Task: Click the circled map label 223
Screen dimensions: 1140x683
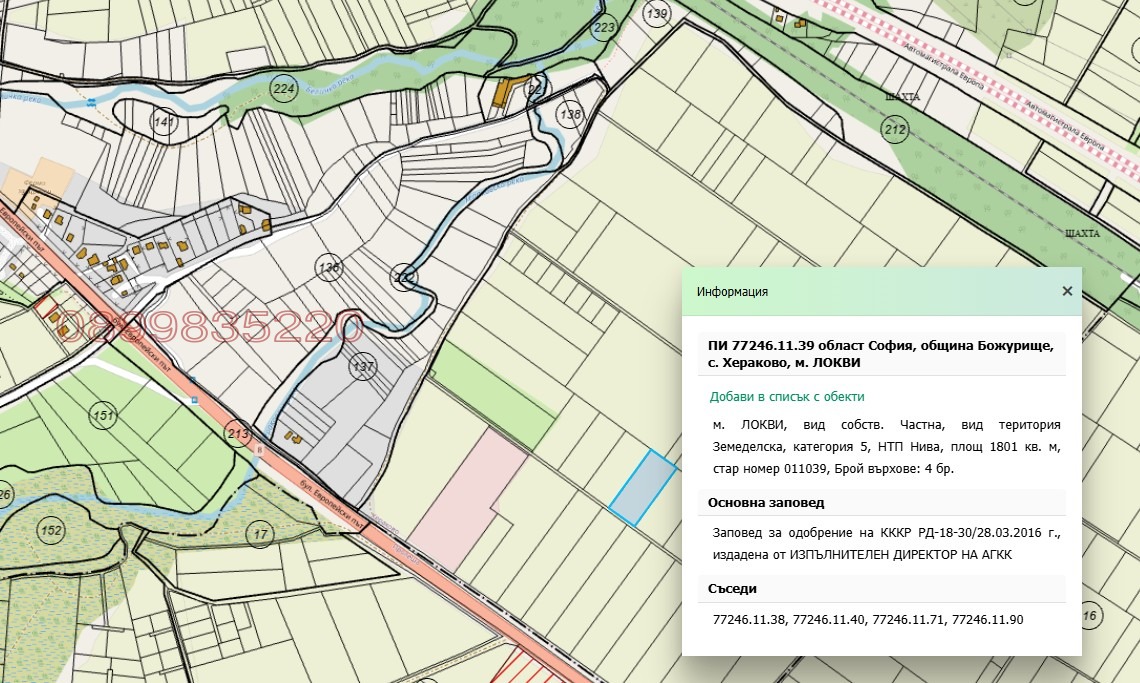Action: coord(604,28)
